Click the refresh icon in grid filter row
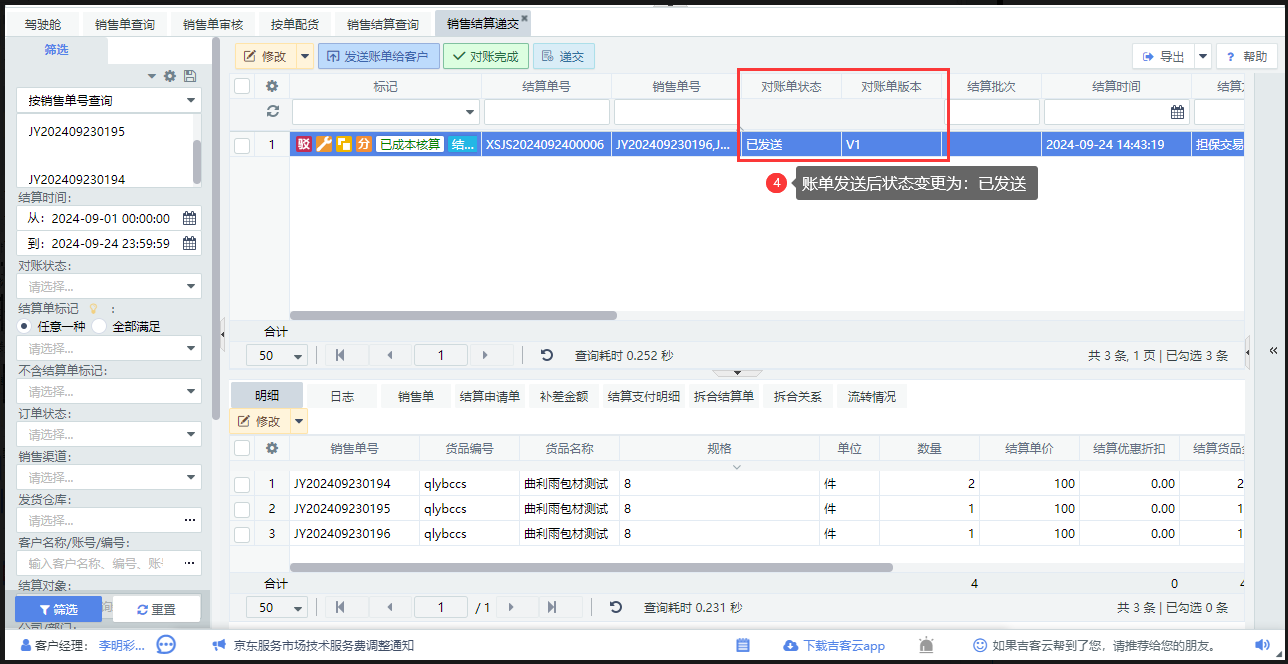Viewport: 1288px width, 664px height. (271, 112)
